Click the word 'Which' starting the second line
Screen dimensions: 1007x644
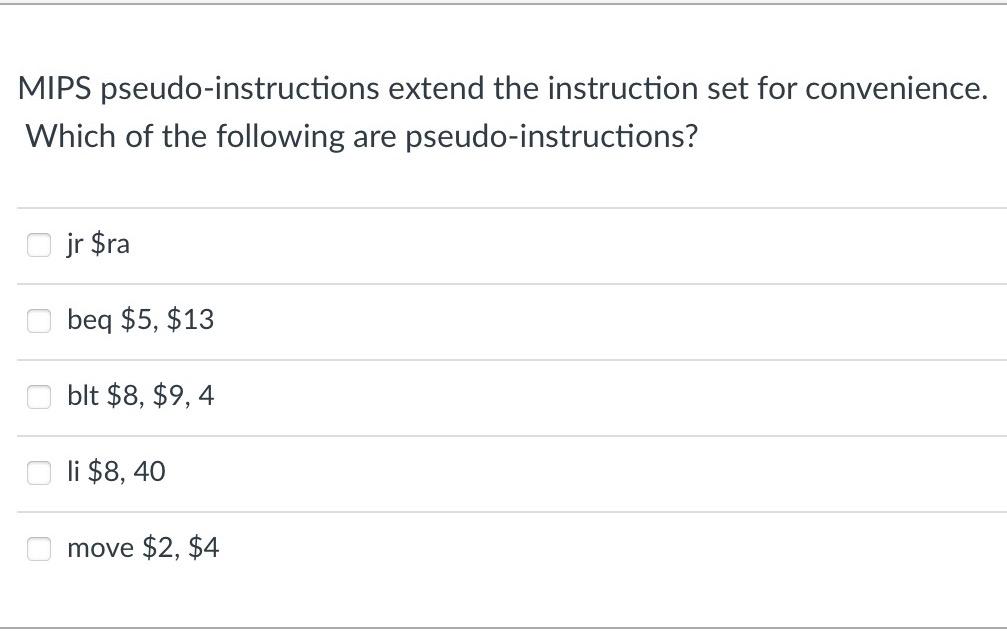click(71, 136)
